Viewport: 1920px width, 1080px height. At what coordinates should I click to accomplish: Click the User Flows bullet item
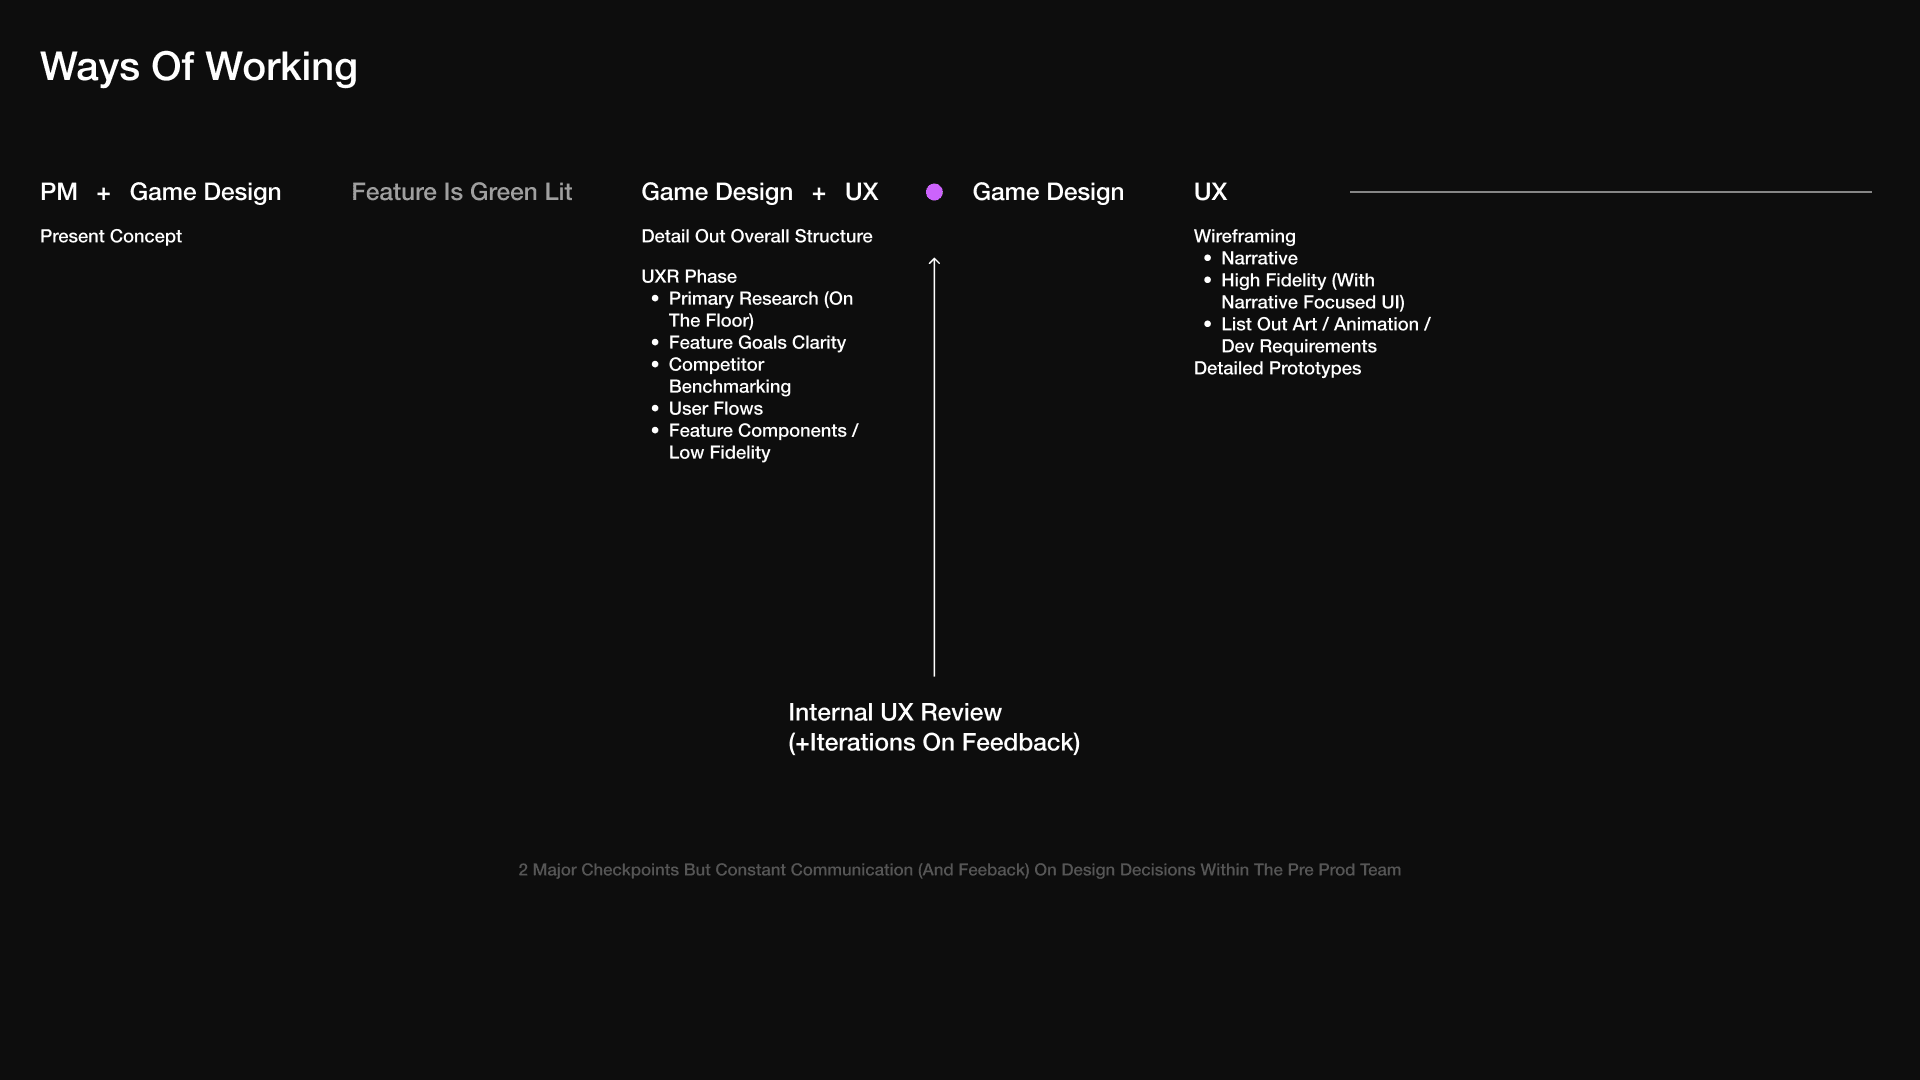(x=715, y=408)
